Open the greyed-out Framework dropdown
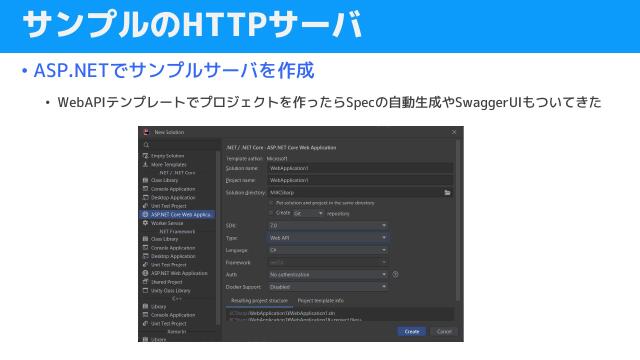This screenshot has height=360, width=640. (x=328, y=262)
